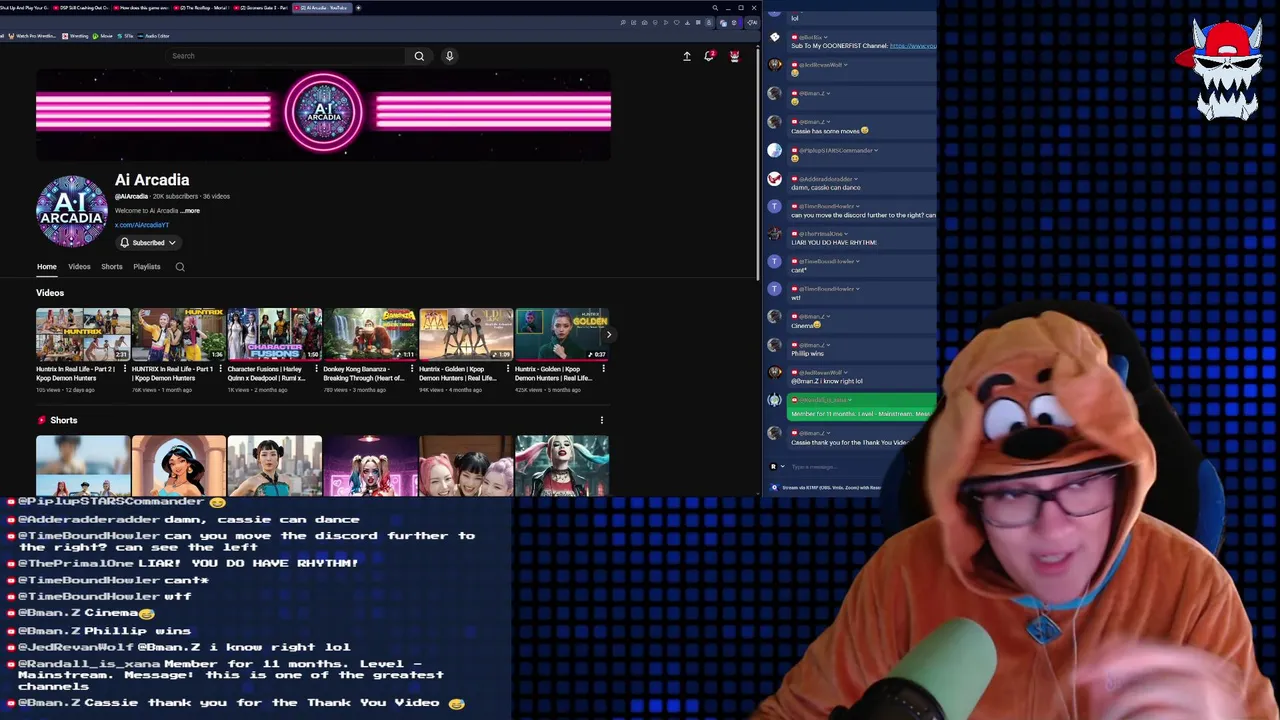Open Shorts section three-dot menu

pyautogui.click(x=601, y=420)
